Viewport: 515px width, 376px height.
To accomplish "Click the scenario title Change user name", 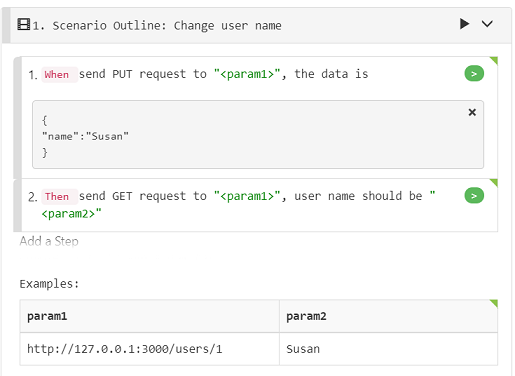I will tap(228, 26).
